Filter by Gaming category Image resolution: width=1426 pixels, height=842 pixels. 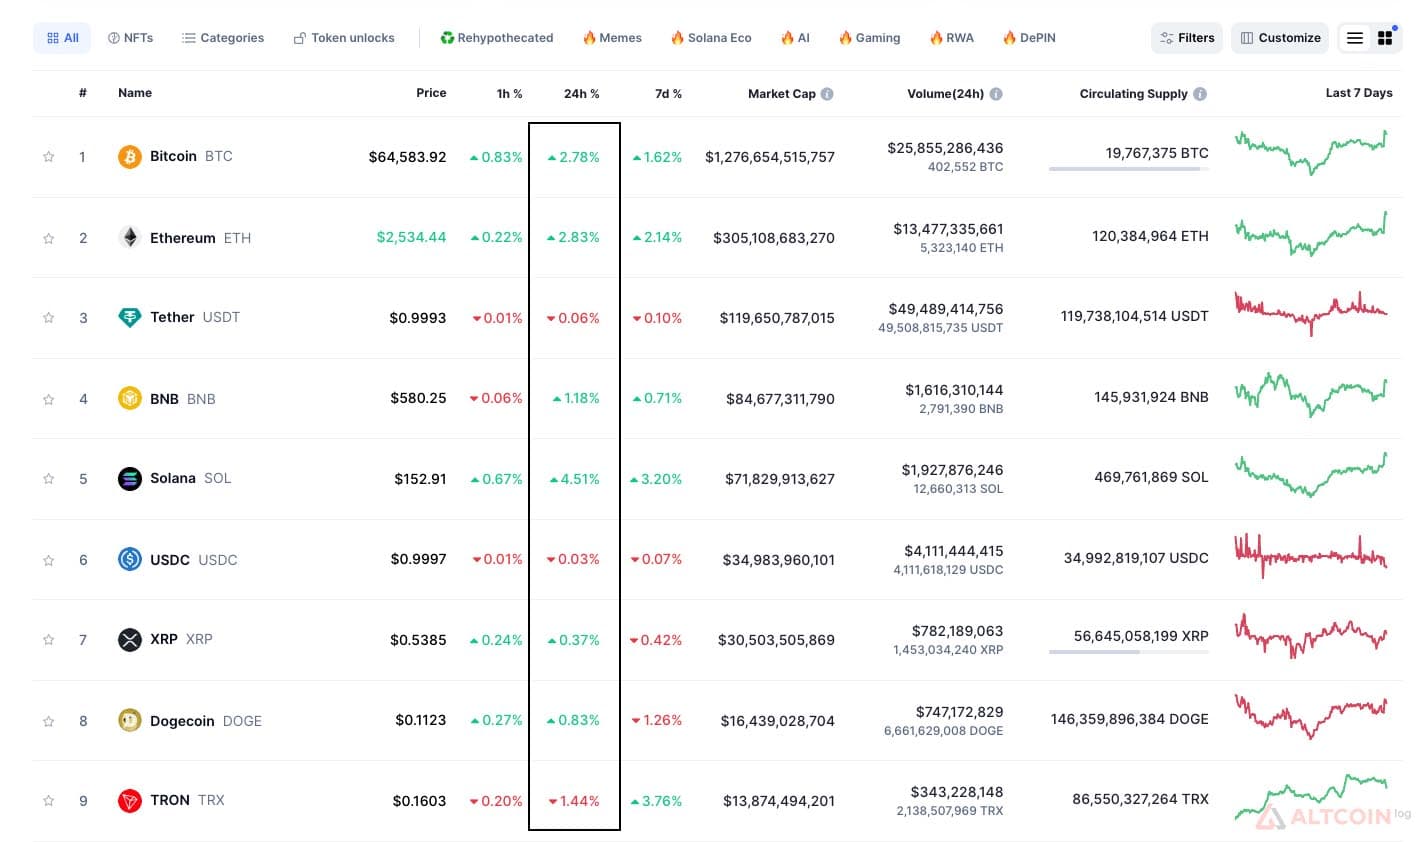coord(870,38)
